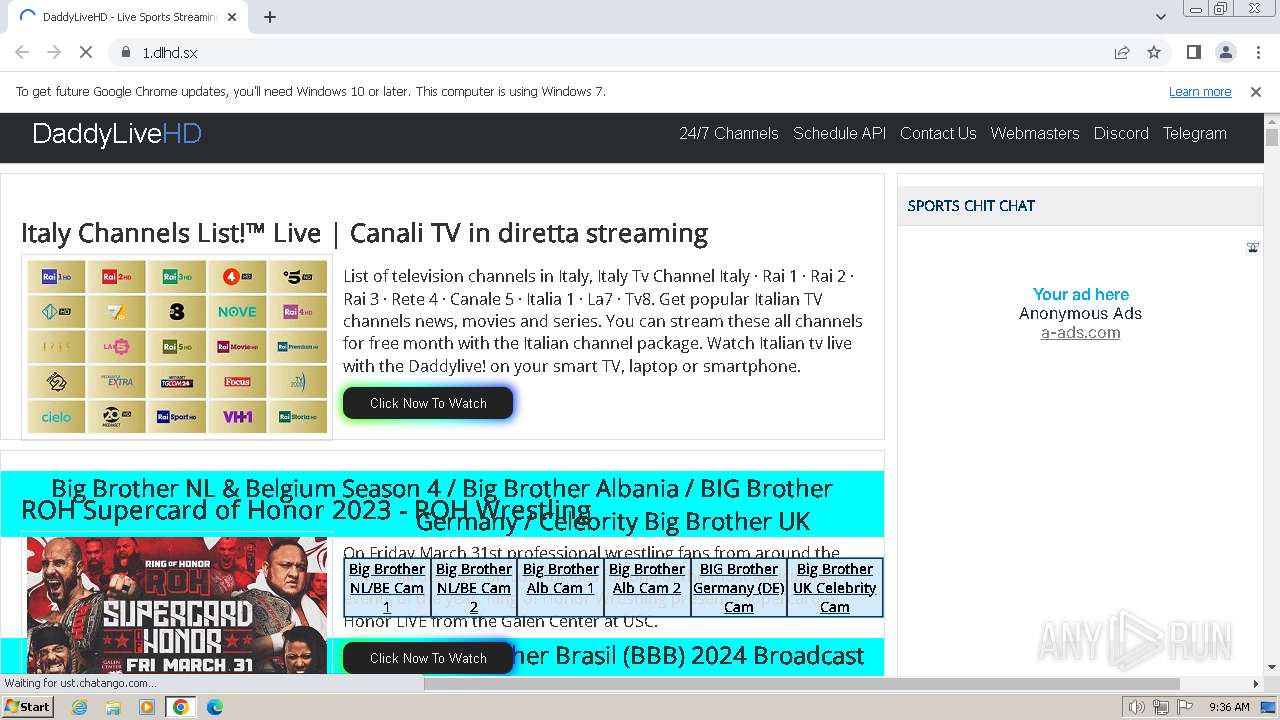Expand tab search chevron
The width and height of the screenshot is (1280, 720).
1160,17
